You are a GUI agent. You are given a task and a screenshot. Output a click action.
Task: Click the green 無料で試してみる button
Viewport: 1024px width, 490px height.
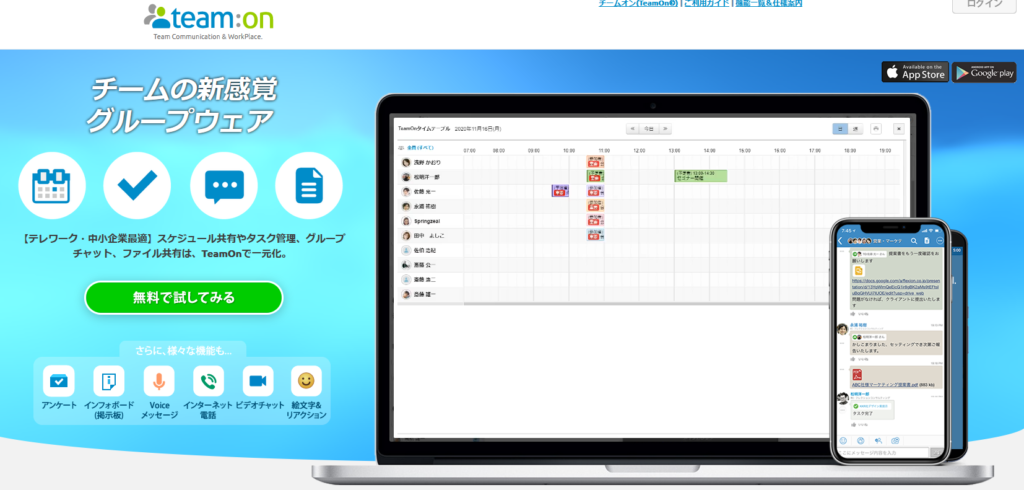(x=184, y=298)
